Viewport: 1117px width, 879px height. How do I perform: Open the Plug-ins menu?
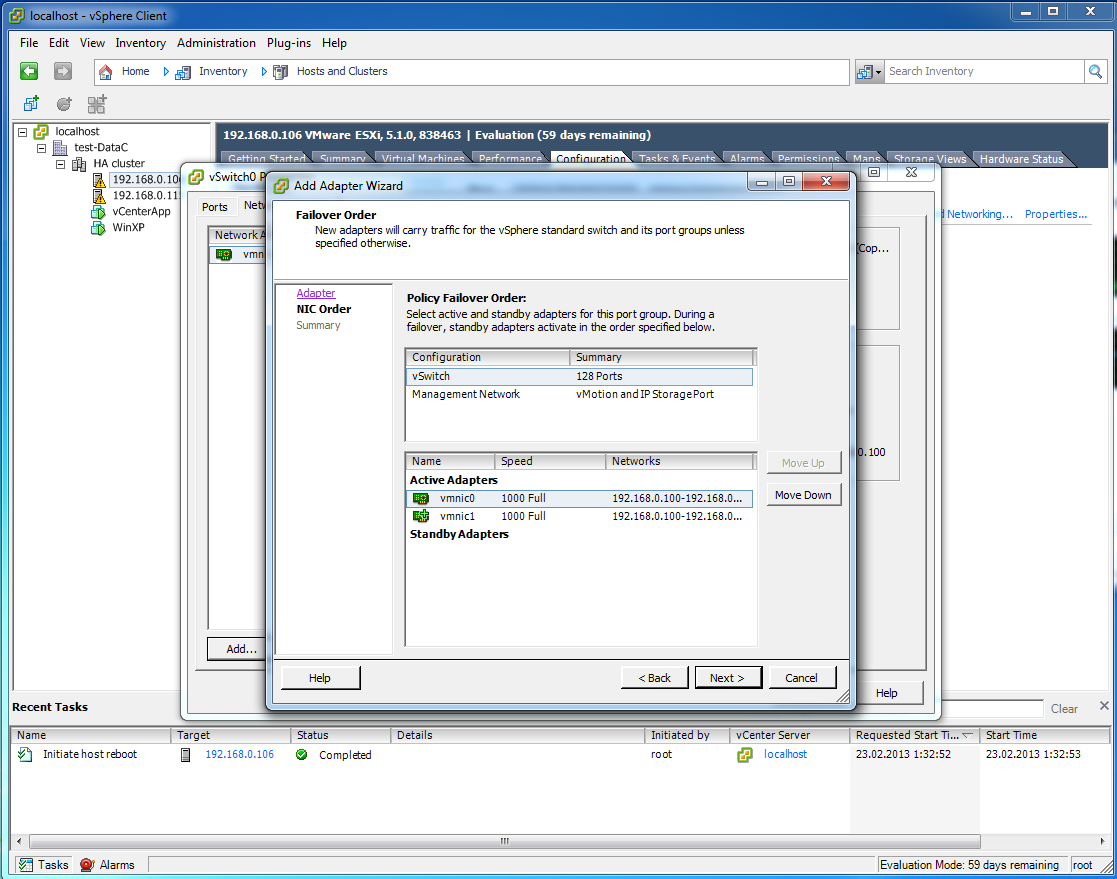point(289,43)
